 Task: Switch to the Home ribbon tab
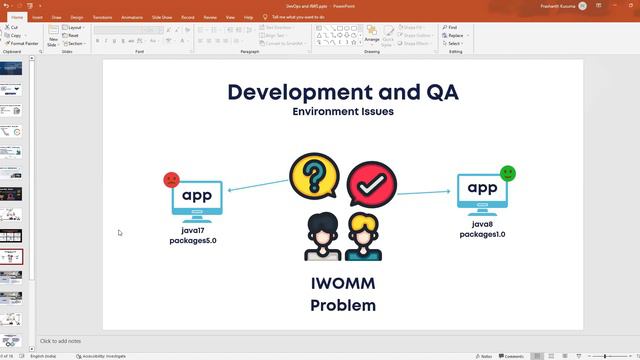[17, 17]
